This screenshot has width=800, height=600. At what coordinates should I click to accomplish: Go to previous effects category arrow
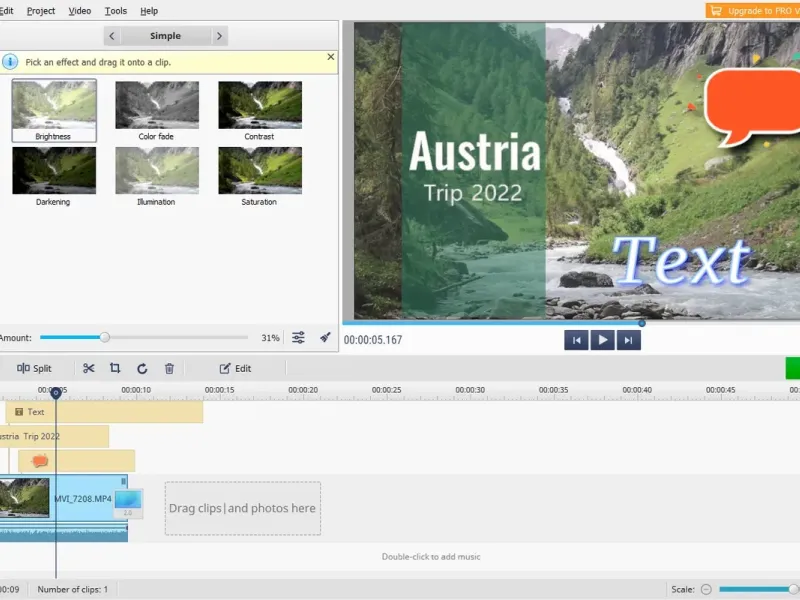pyautogui.click(x=112, y=36)
